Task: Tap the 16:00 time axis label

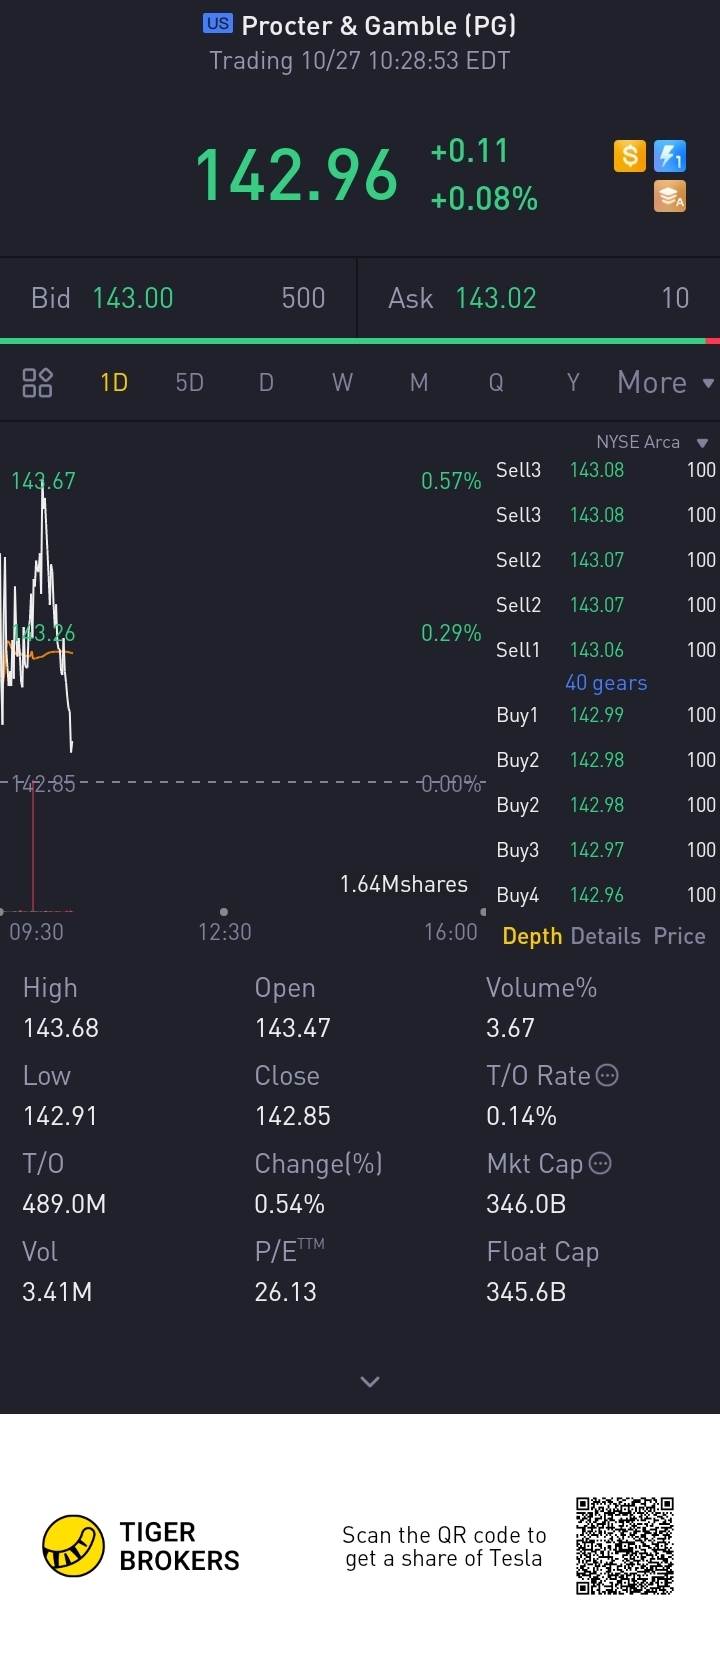Action: (451, 932)
